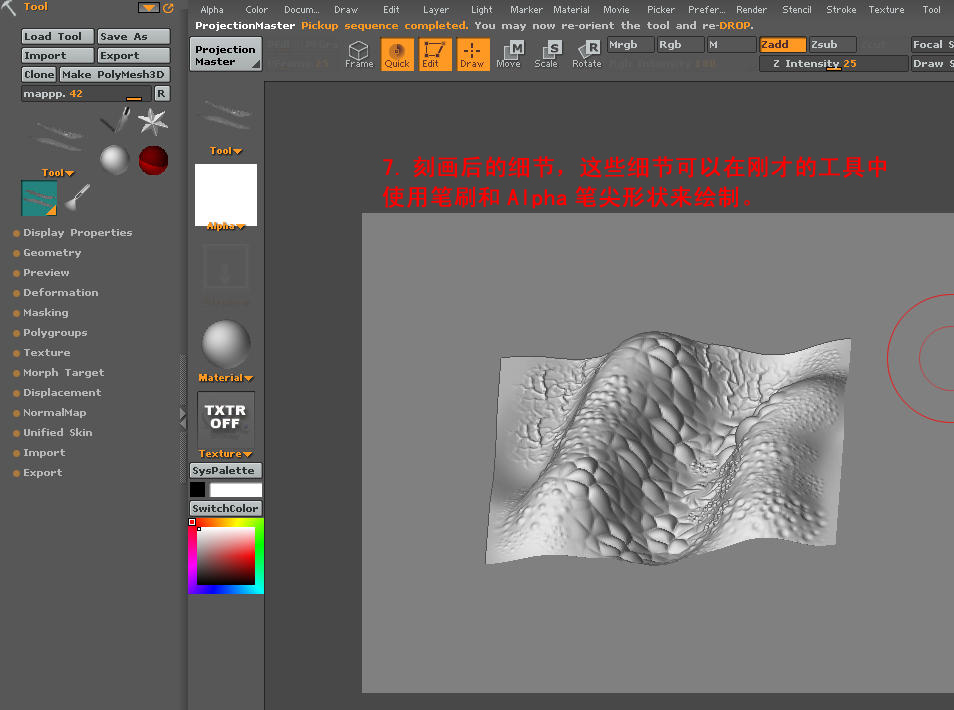Select the red sphere tool icon

point(153,160)
